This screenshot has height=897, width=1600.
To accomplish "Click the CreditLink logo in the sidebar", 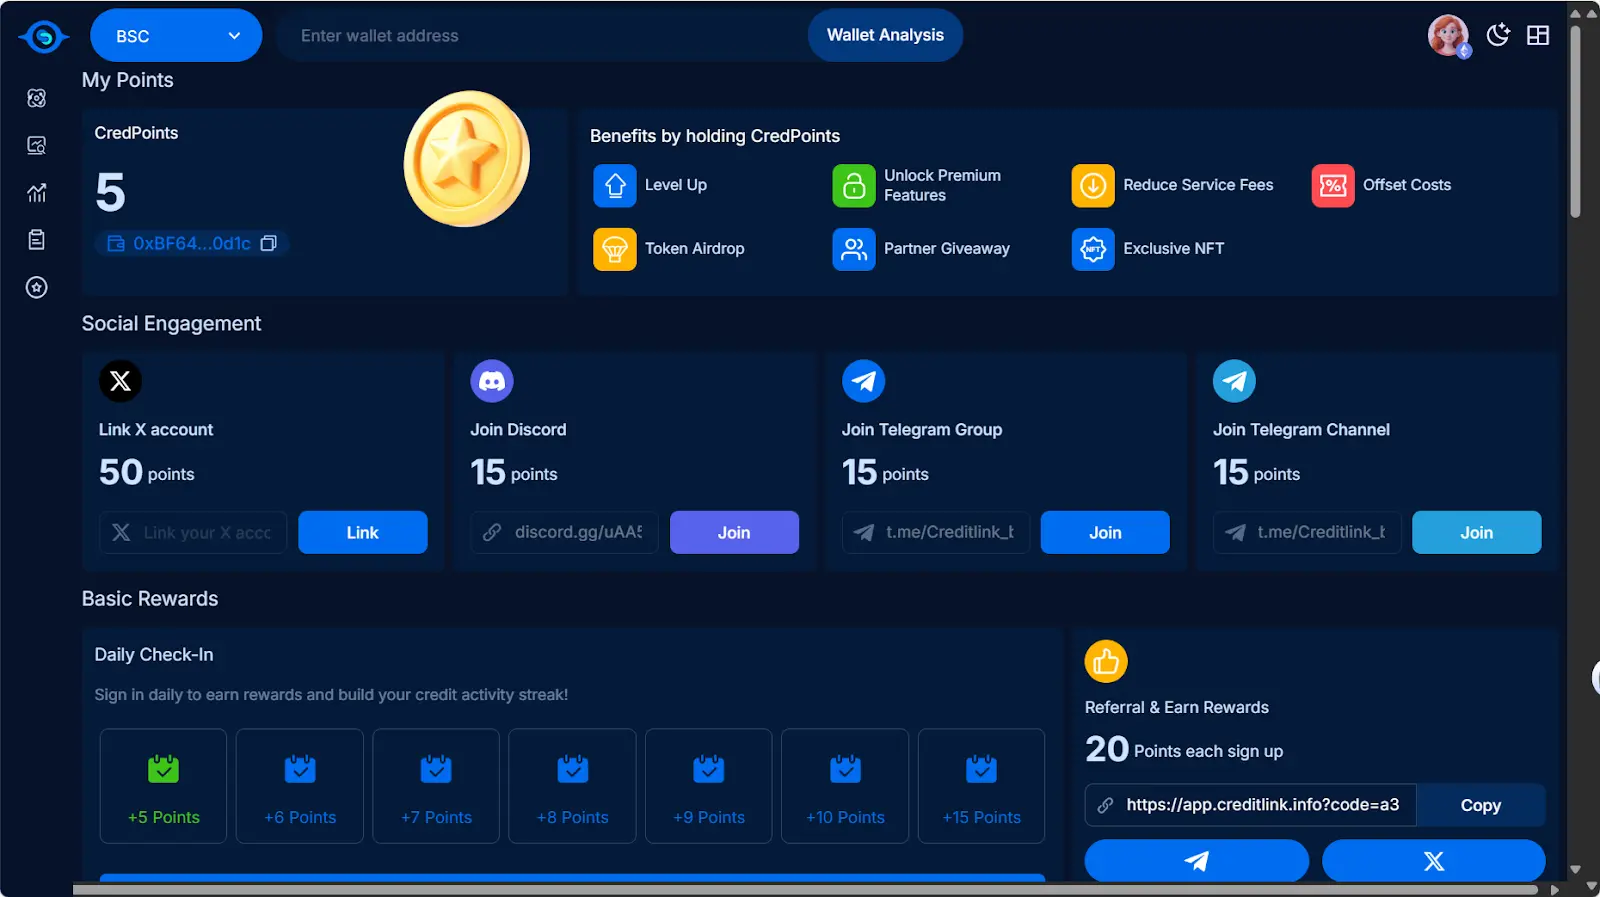I will 43,37.
